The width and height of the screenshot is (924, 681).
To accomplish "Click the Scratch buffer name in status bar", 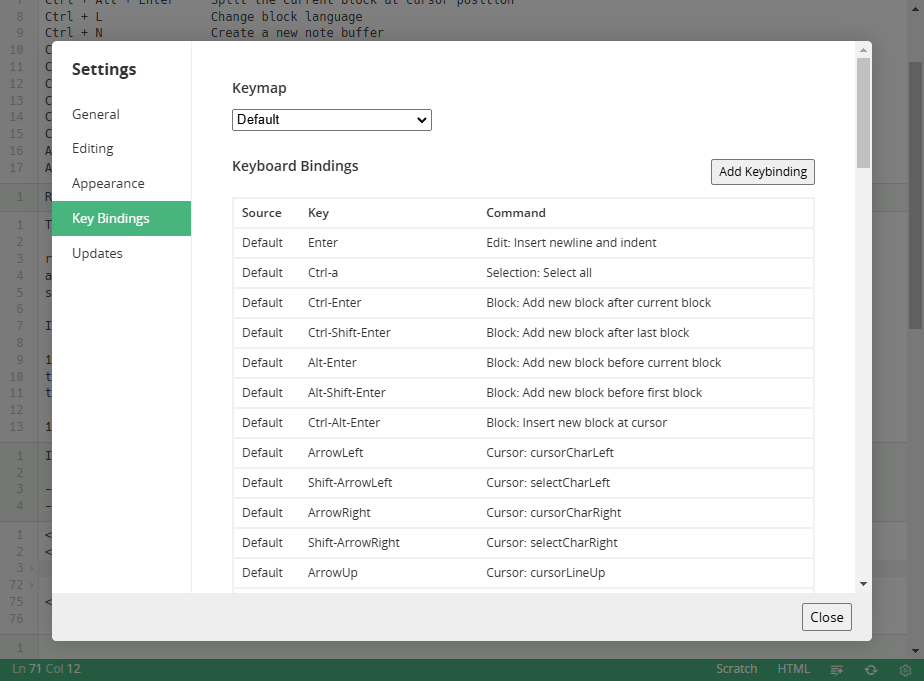I will pyautogui.click(x=736, y=669).
